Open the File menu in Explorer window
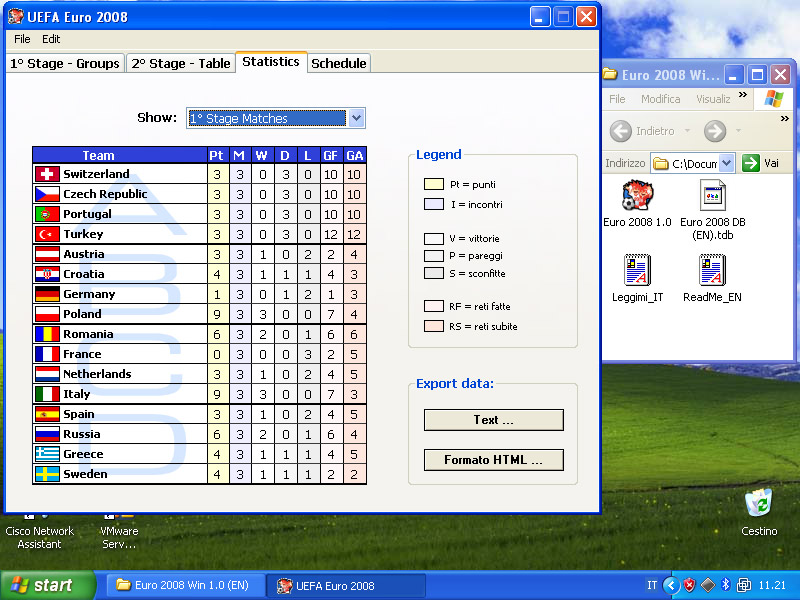Screen dimensions: 800x600 [x=617, y=99]
